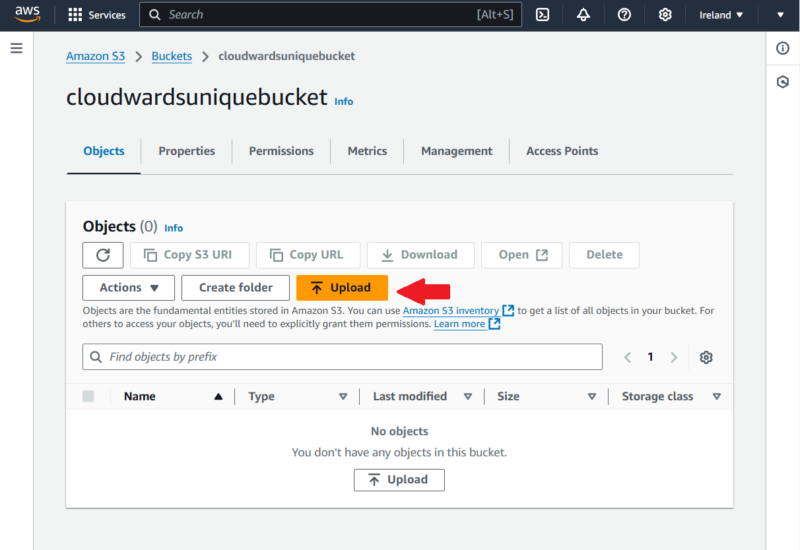Switch to the Metrics tab
800x550 pixels.
367,151
